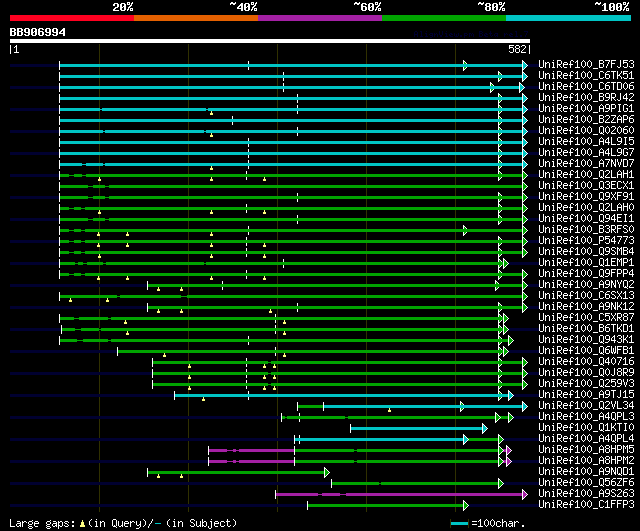Open the UniRef100_Q9FPP4 entry

586,274
